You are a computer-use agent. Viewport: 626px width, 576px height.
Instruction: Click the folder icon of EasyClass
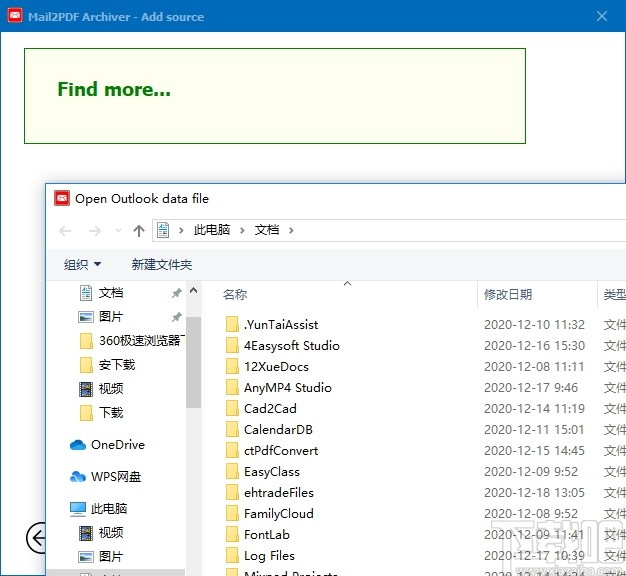(x=232, y=471)
